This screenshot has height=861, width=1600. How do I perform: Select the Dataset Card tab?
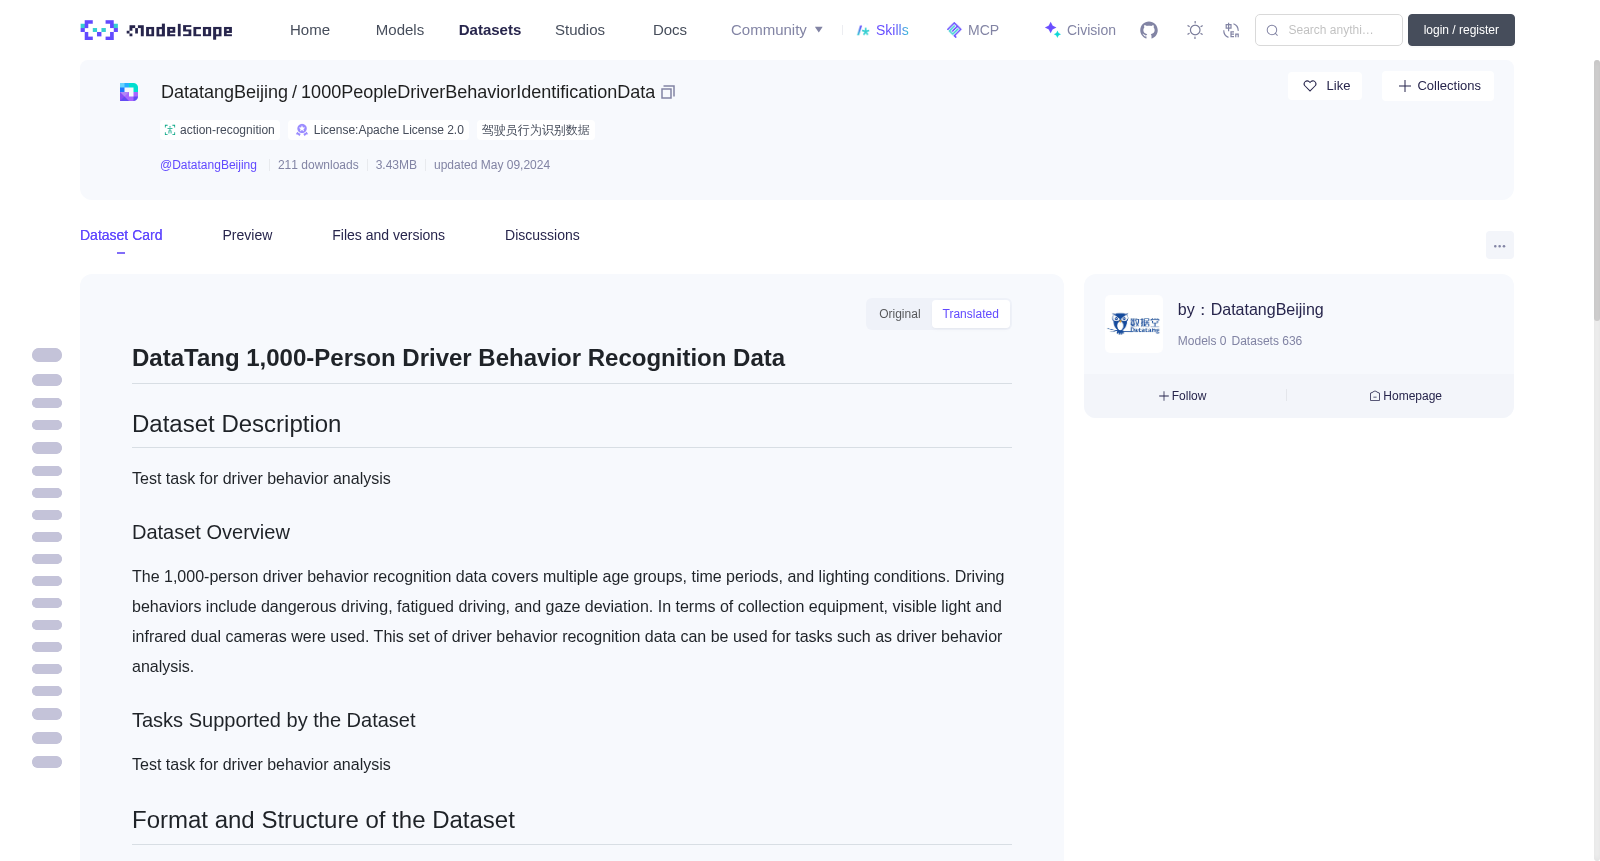point(121,235)
